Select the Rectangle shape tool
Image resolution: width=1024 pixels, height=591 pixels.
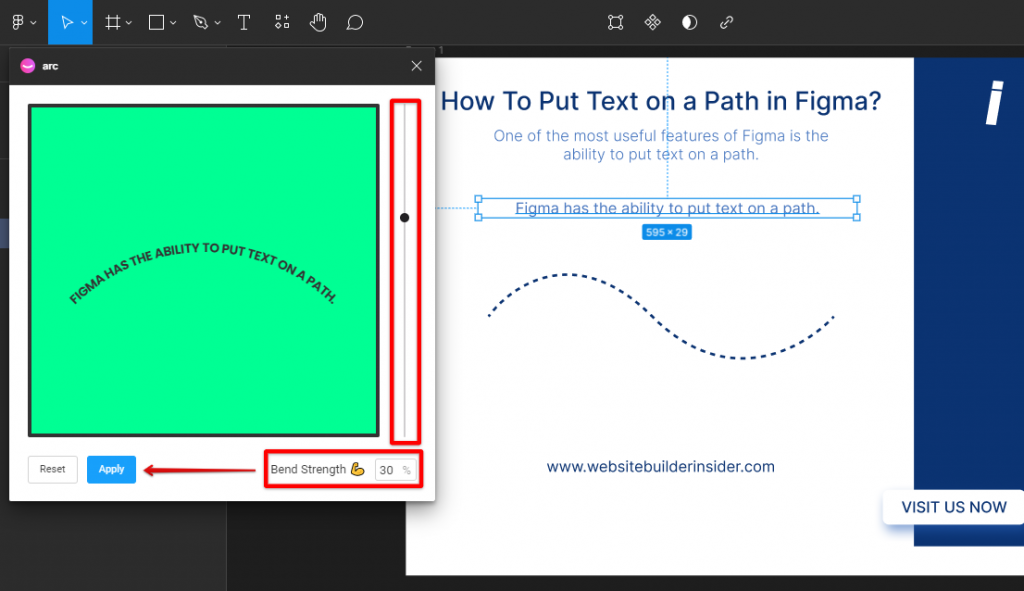[156, 22]
